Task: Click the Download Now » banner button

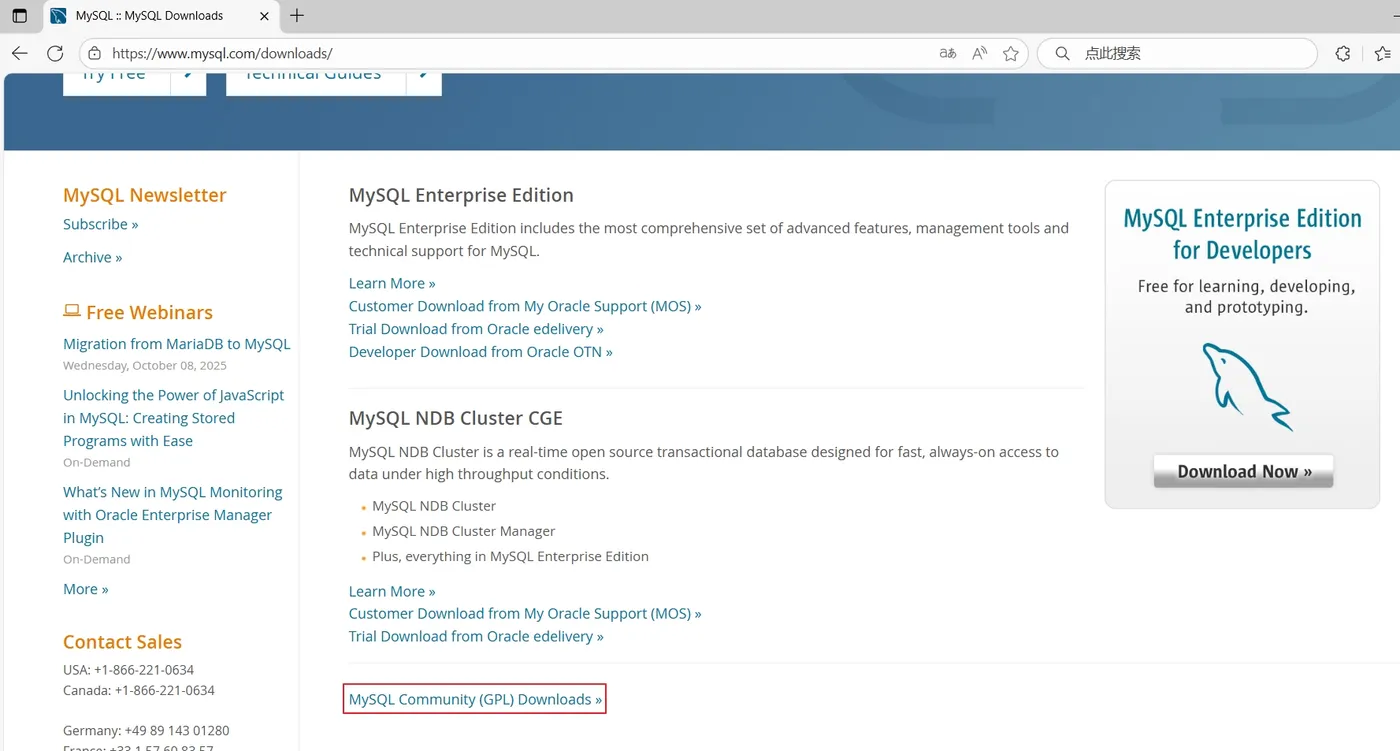Action: pos(1243,471)
